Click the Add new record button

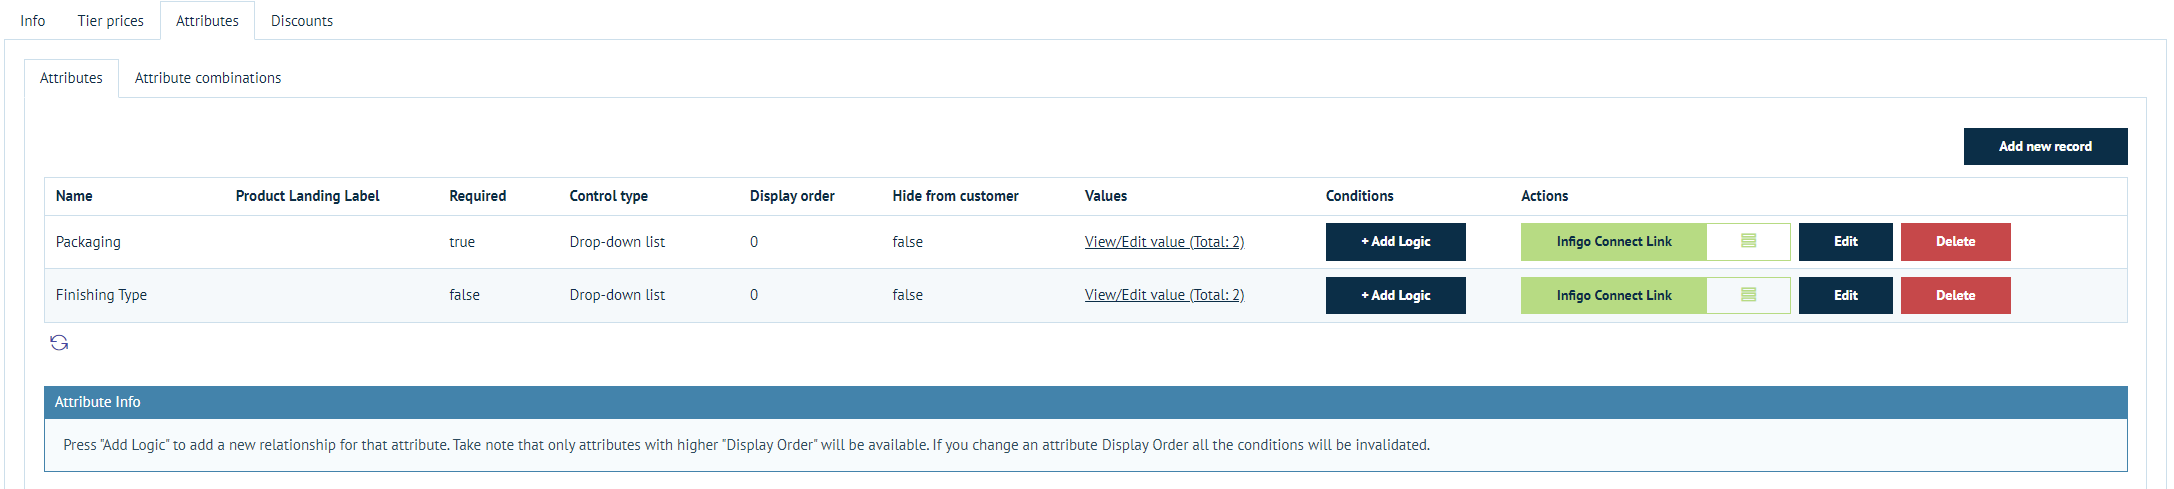coord(2045,146)
